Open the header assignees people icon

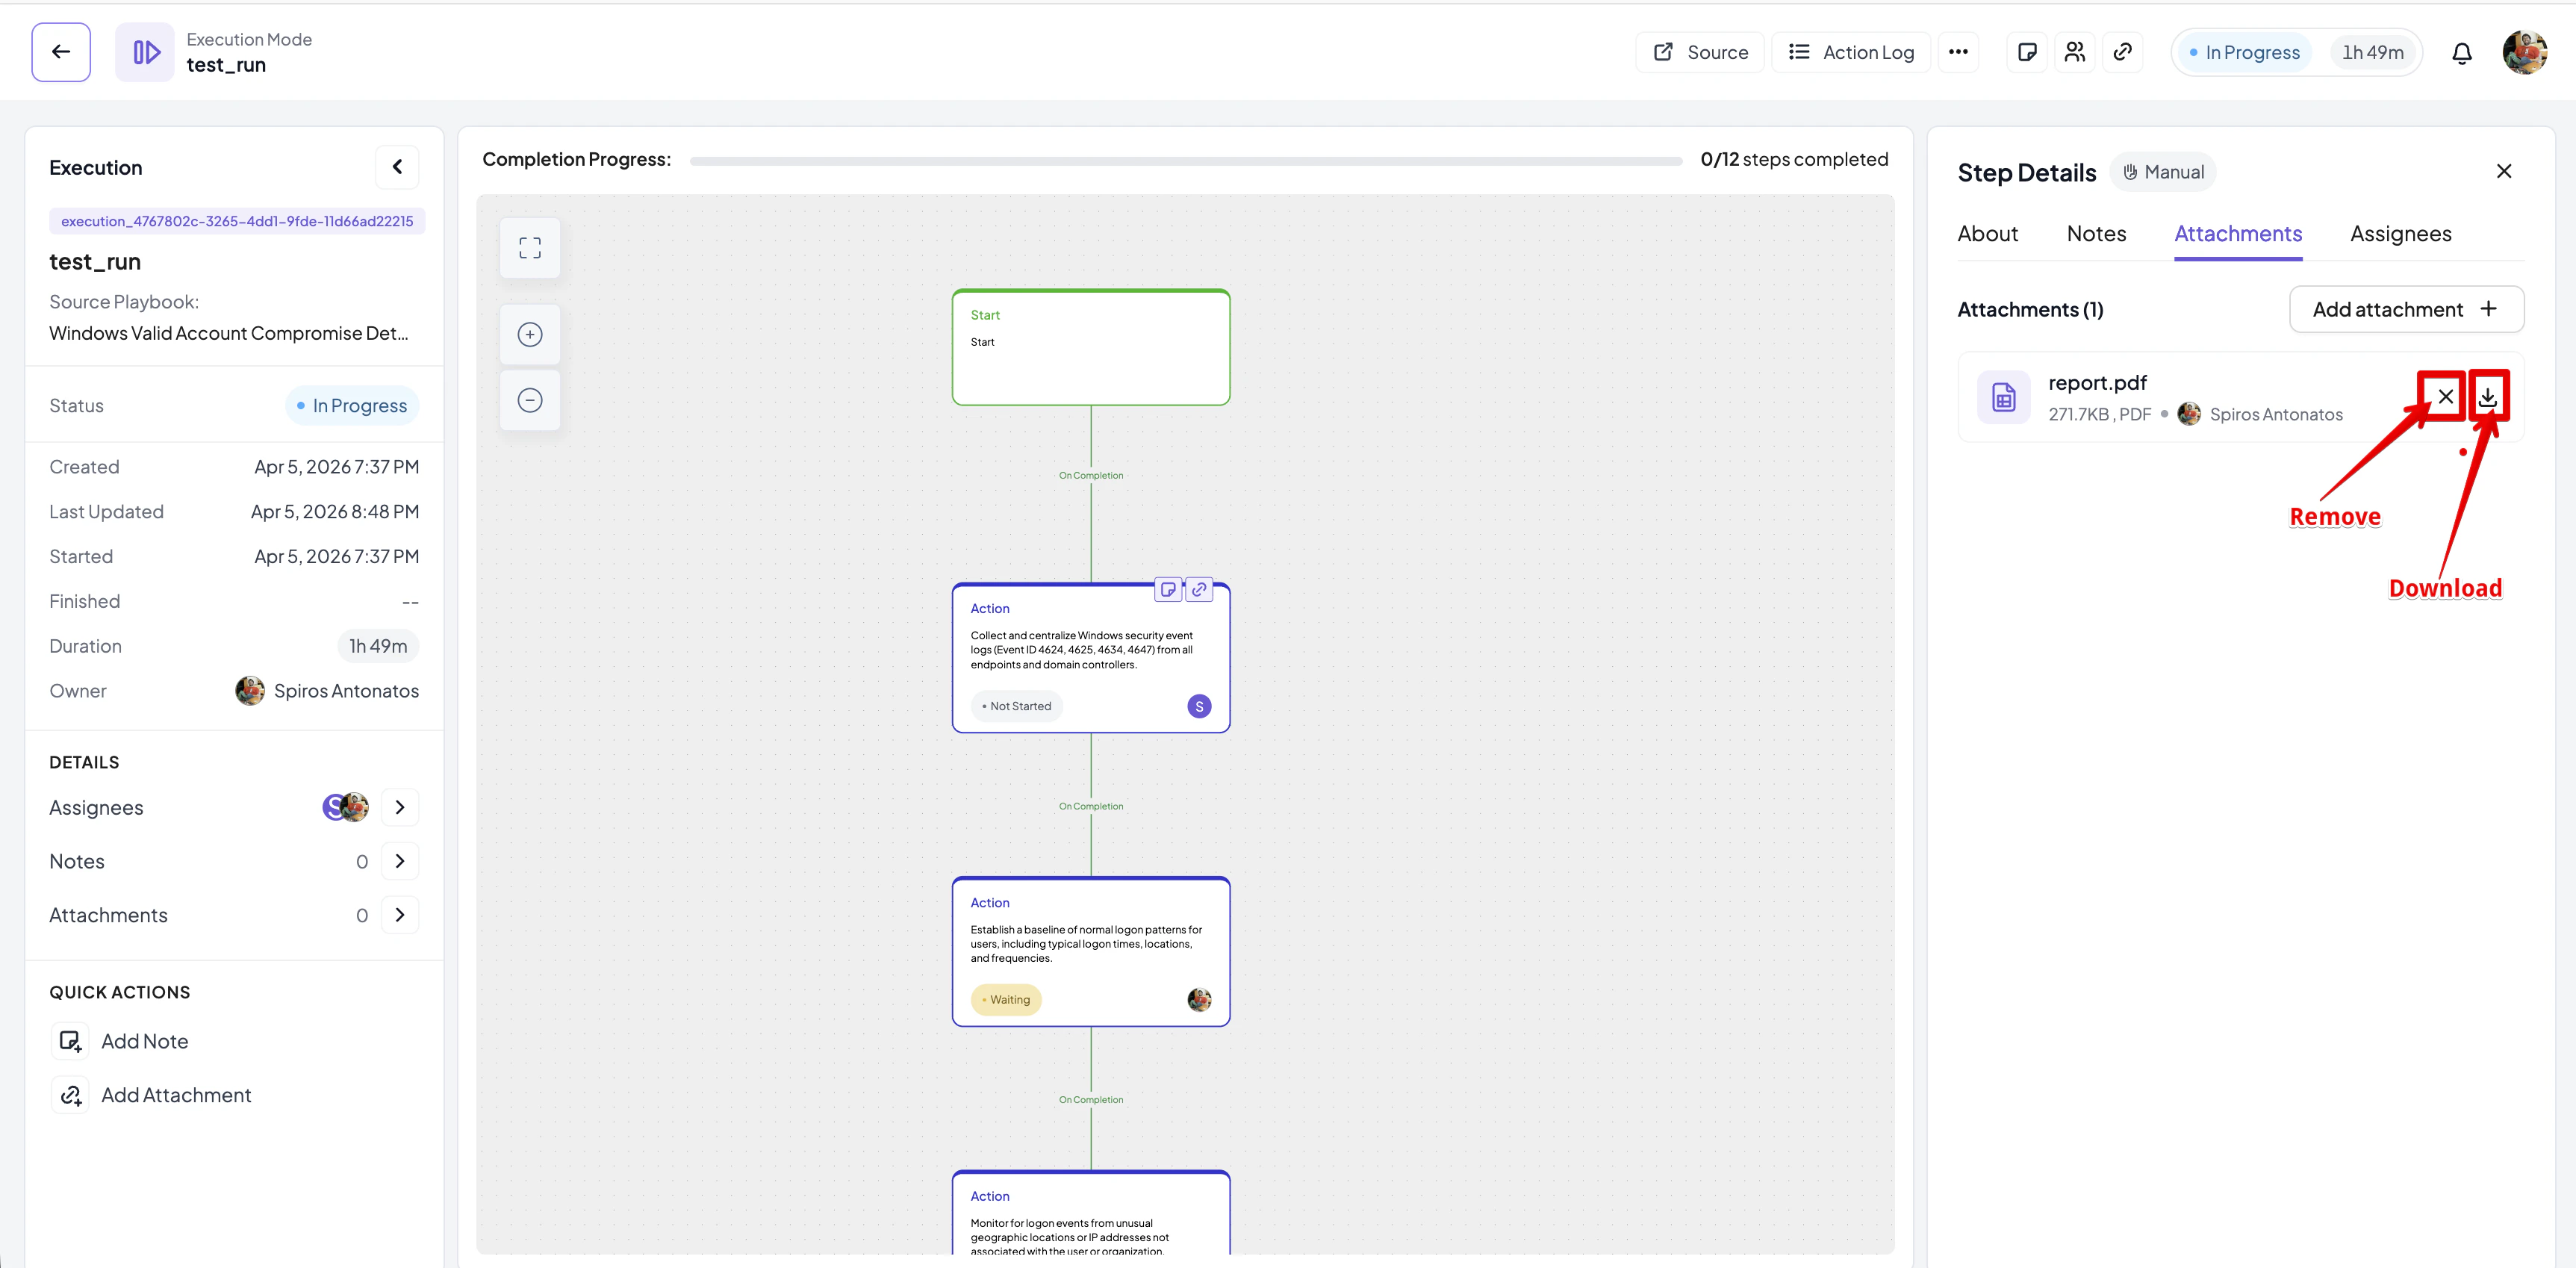pyautogui.click(x=2075, y=52)
